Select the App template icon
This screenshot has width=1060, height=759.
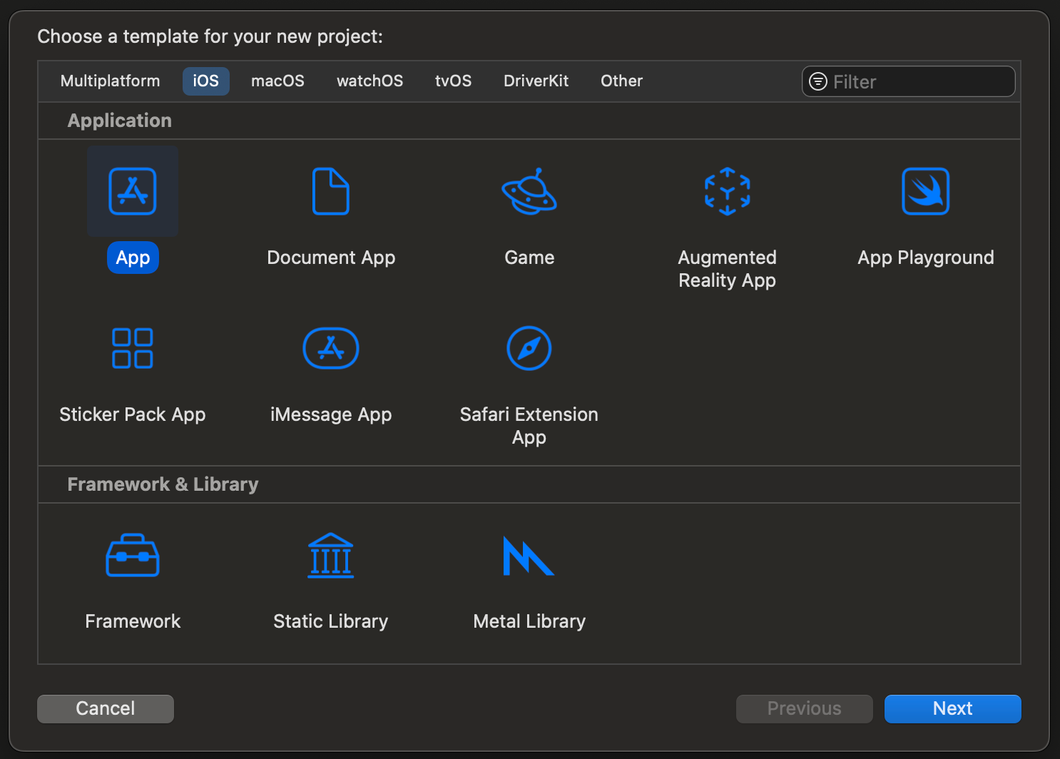(133, 191)
